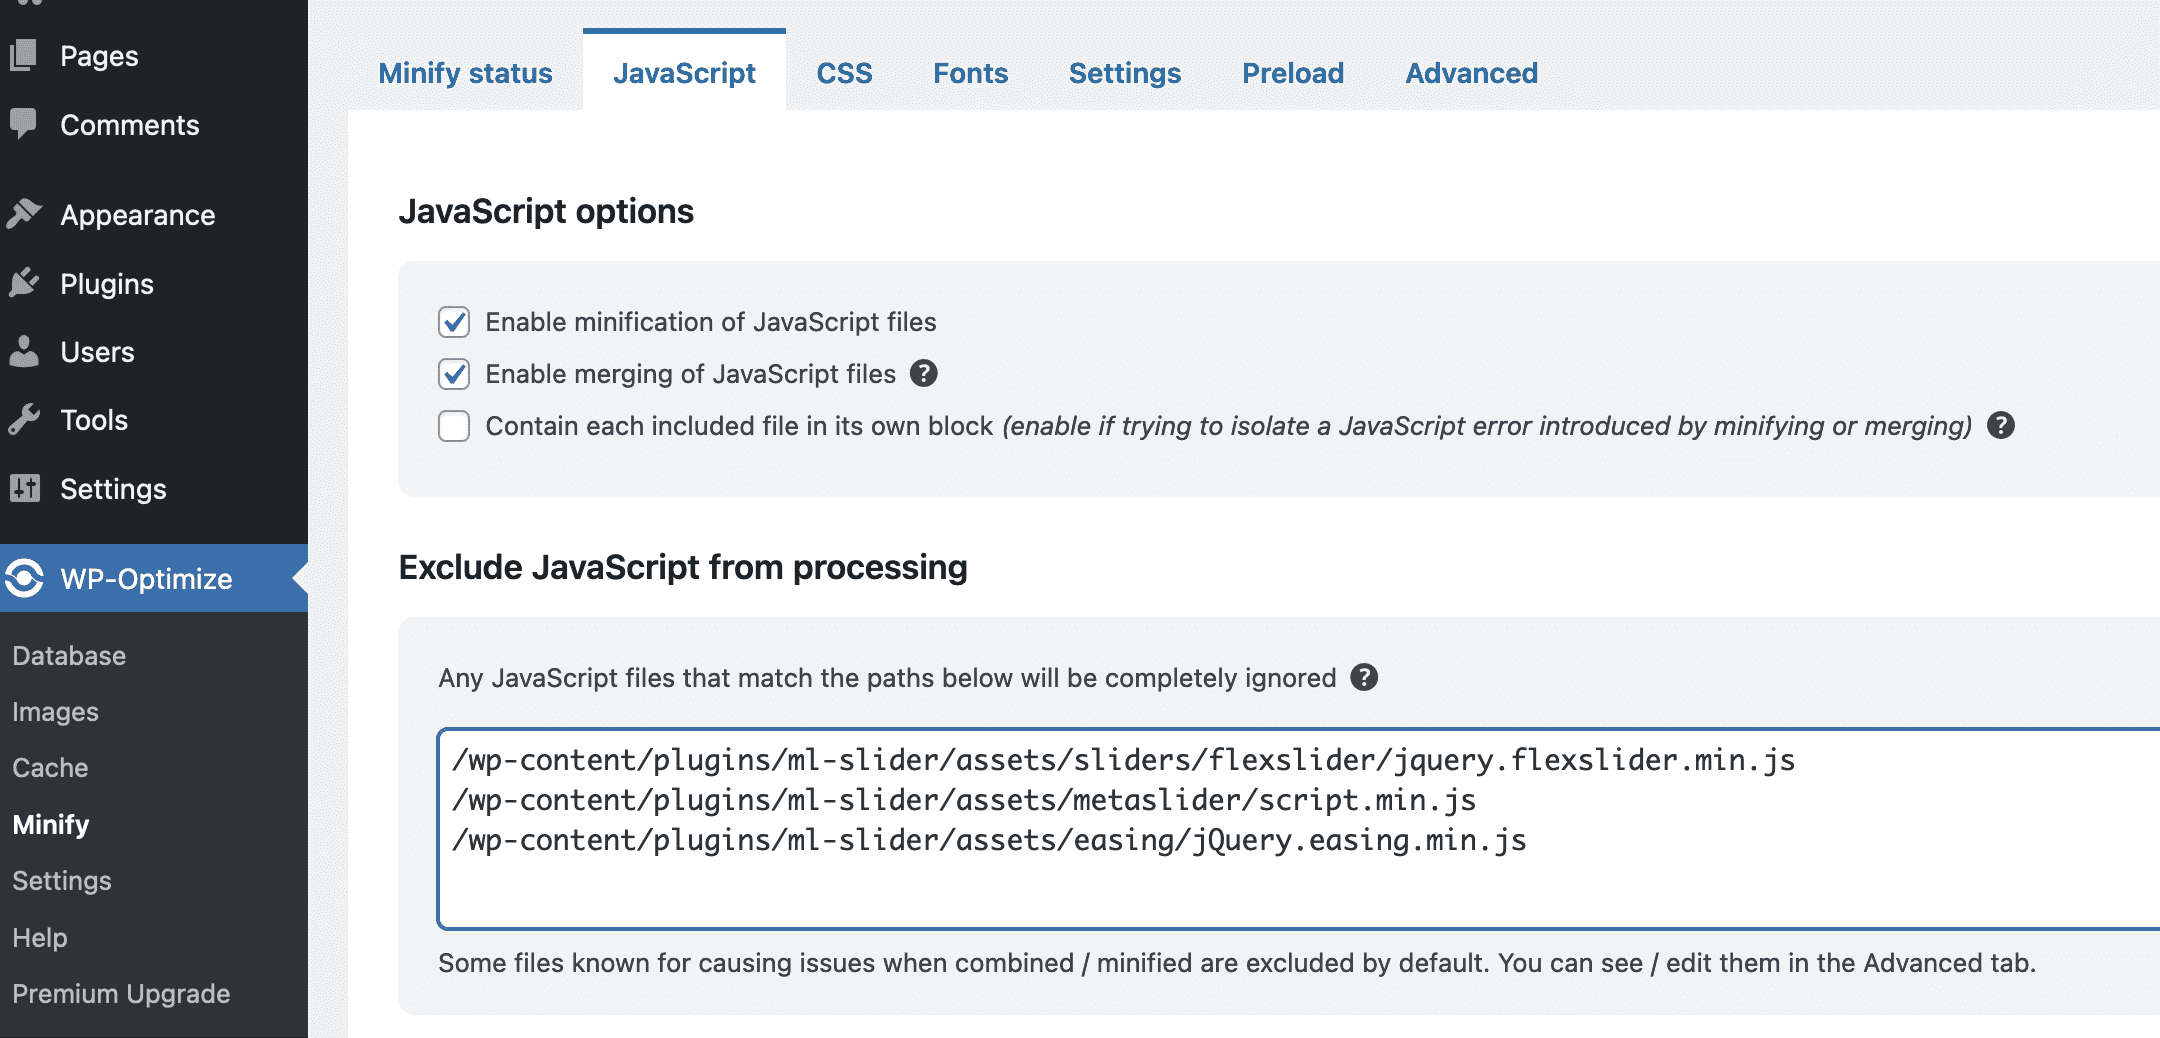Enable Contain each included file checkbox
This screenshot has height=1038, width=2160.
454,426
